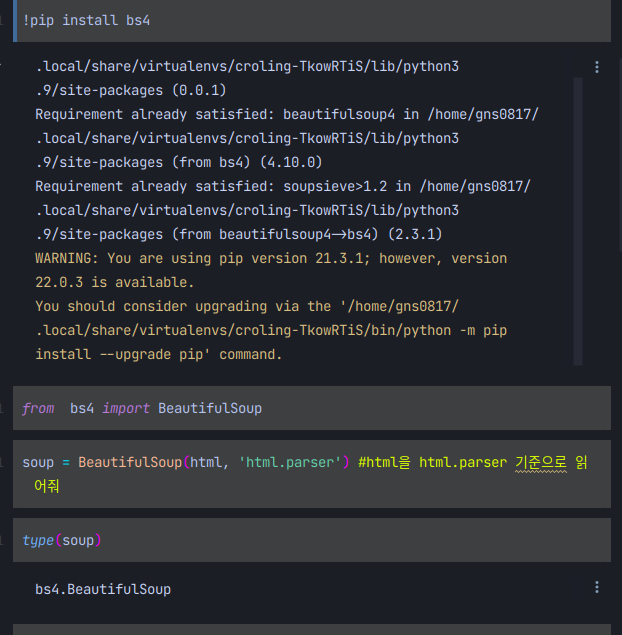The height and width of the screenshot is (635, 622).
Task: Click the 'WARNING: You are using pip' line
Action: (x=271, y=258)
